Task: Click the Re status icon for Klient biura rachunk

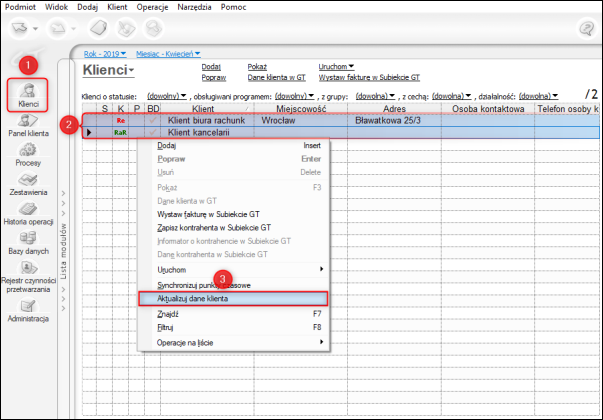Action: [121, 121]
